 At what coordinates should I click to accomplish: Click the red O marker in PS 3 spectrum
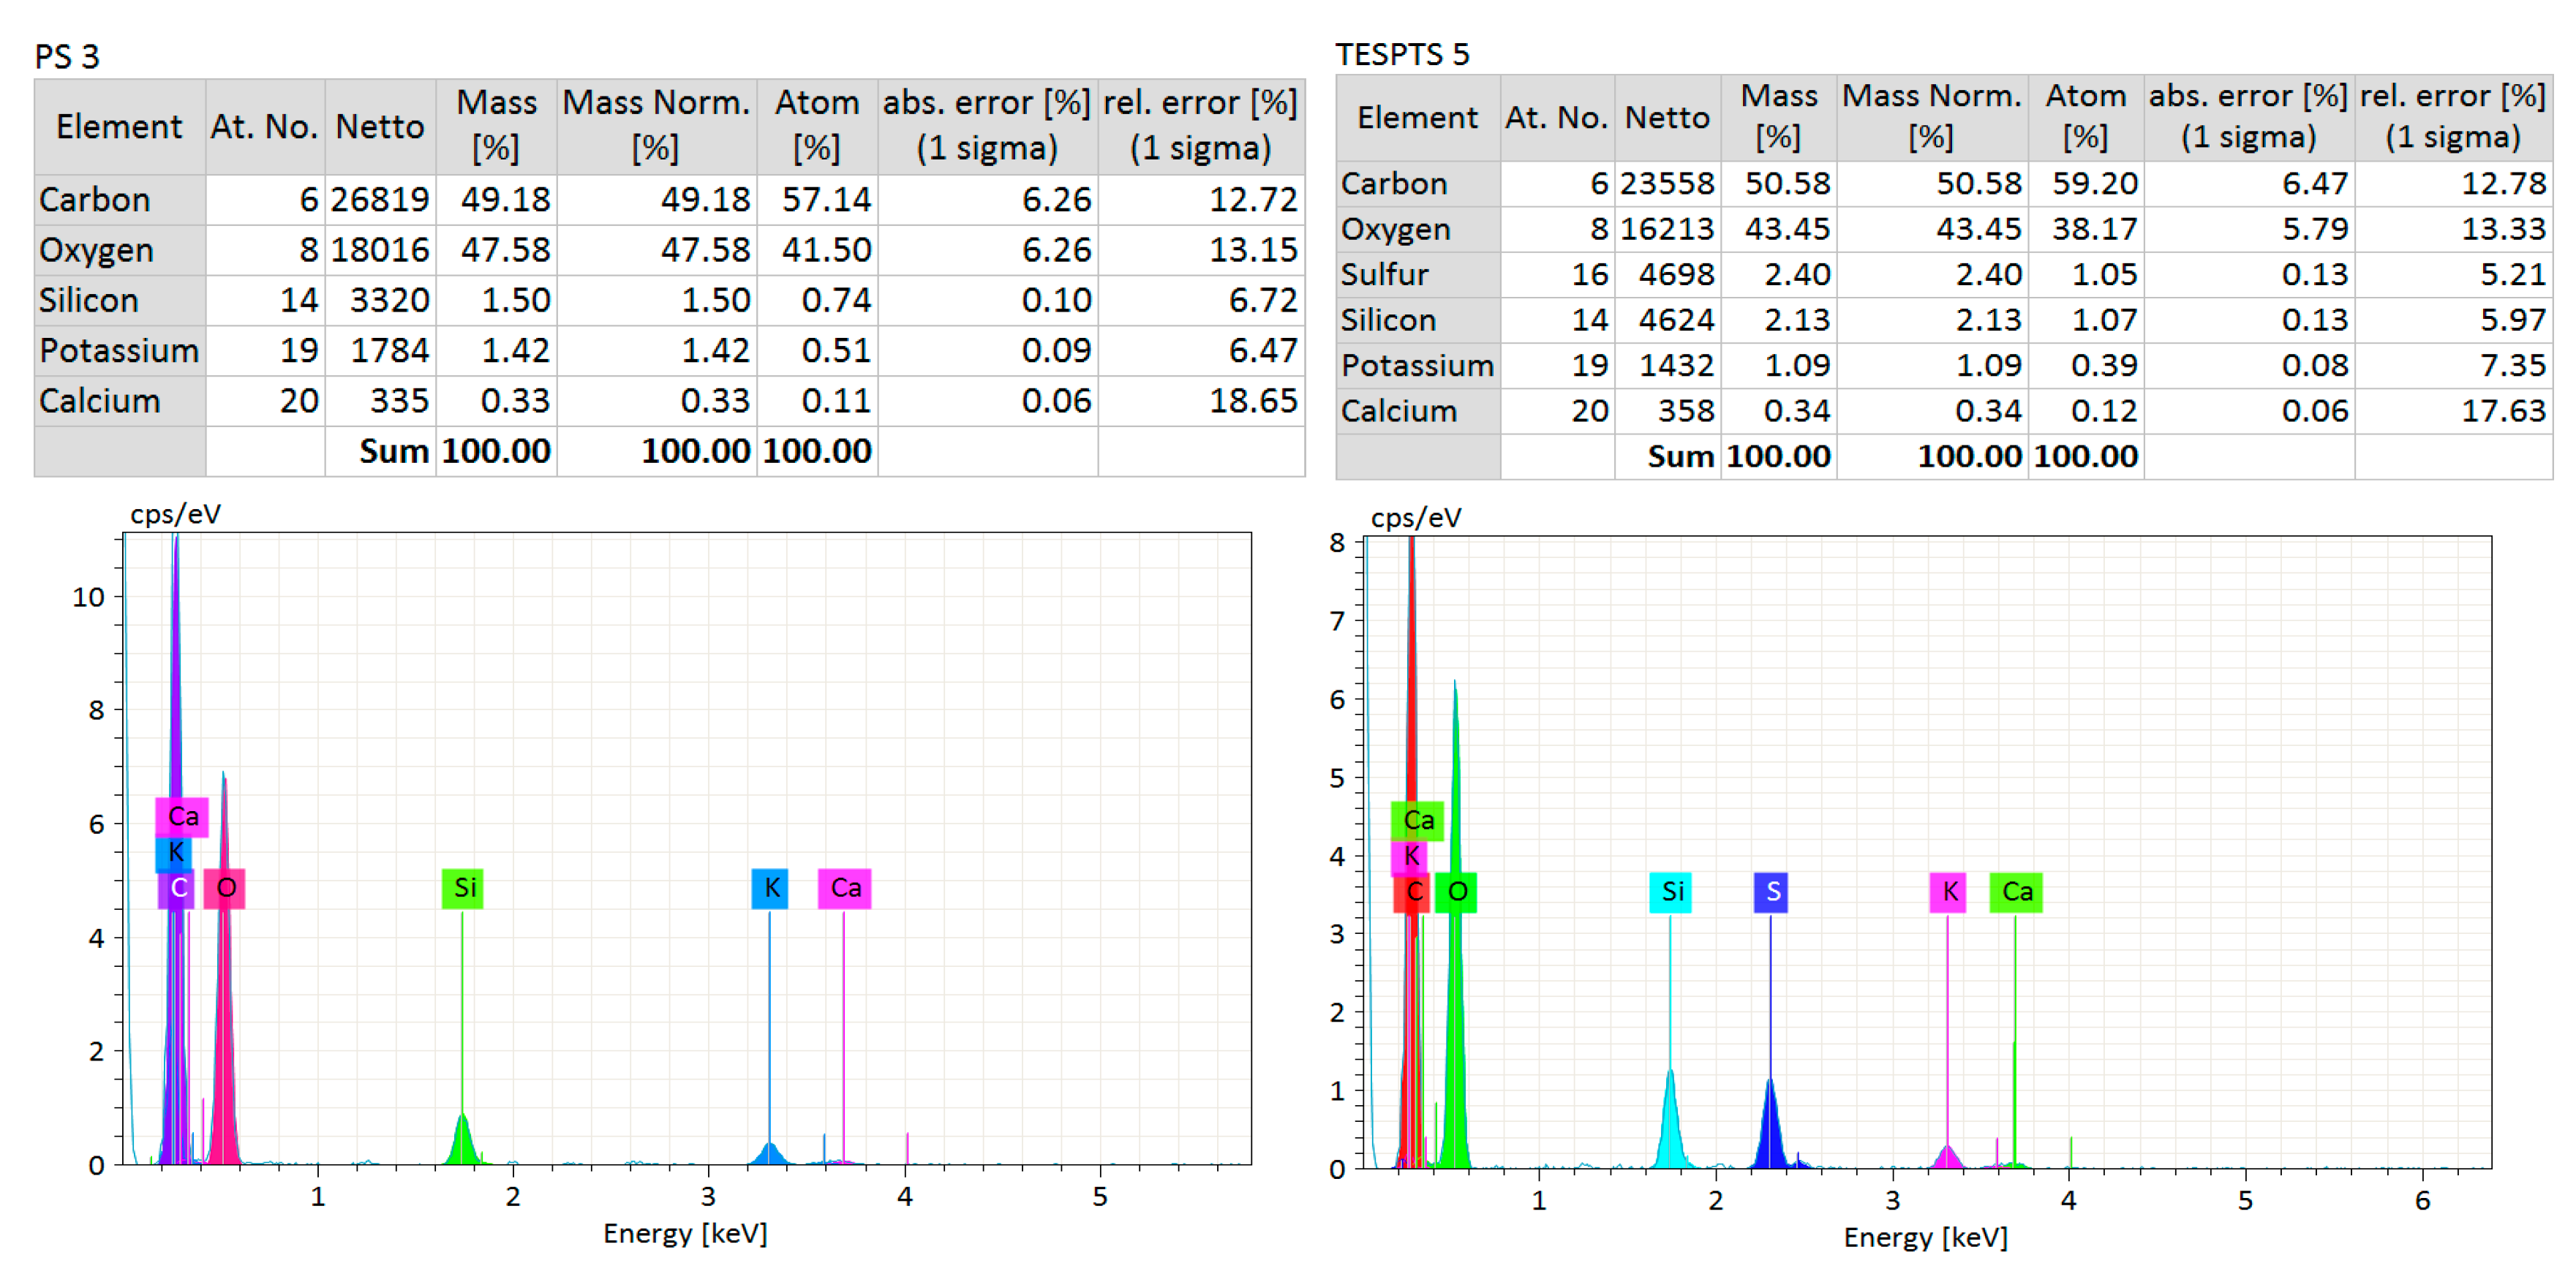pos(225,888)
